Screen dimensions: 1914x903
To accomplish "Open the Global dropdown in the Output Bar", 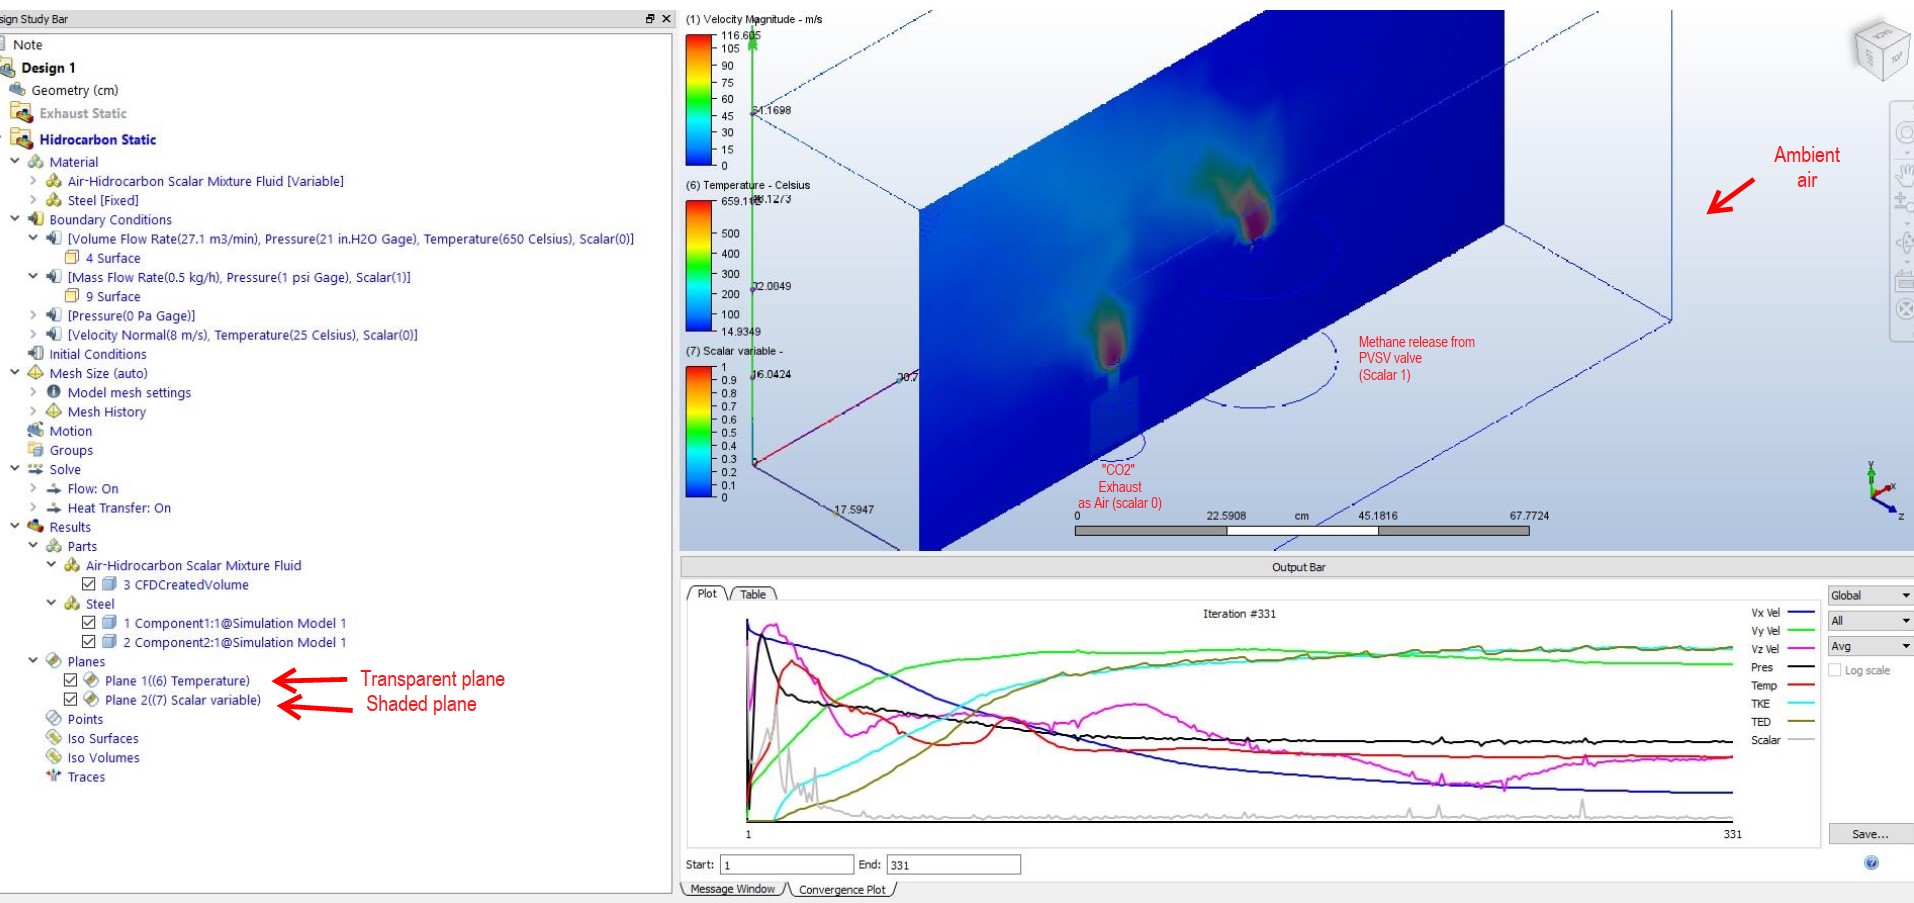I will tap(1866, 595).
